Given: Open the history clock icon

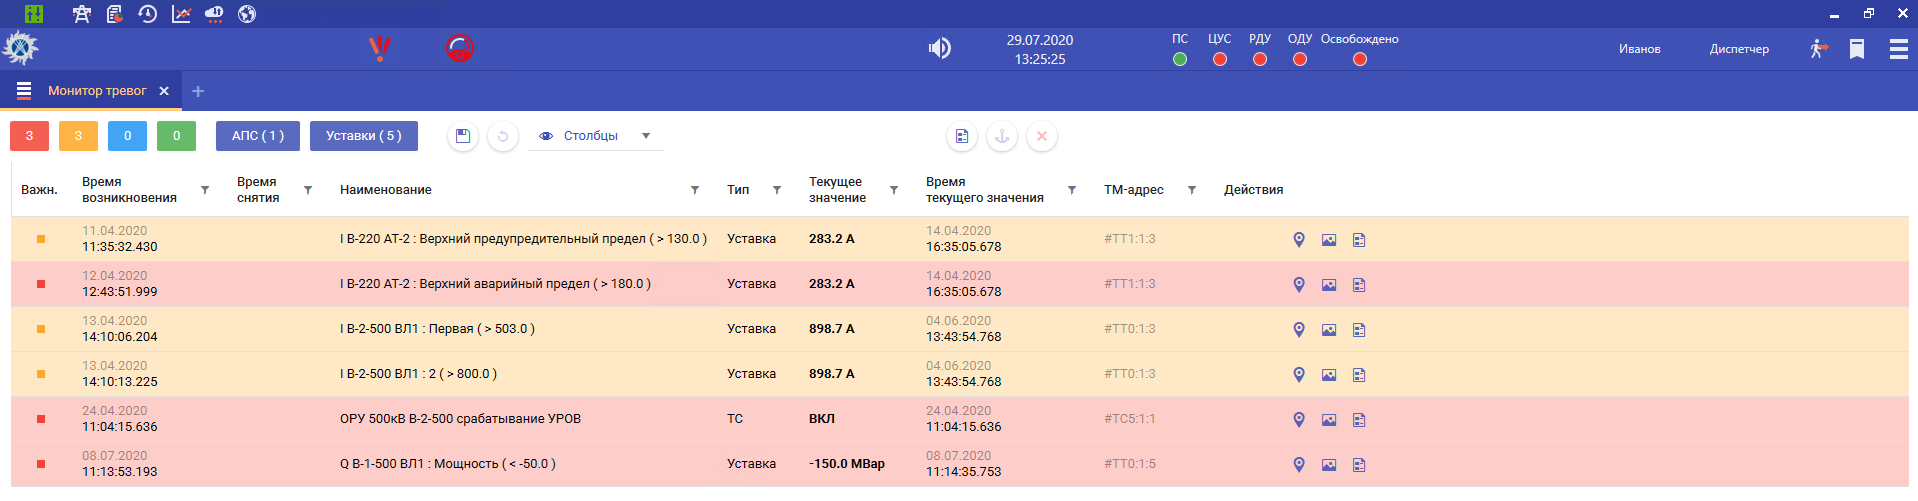Looking at the screenshot, I should pyautogui.click(x=148, y=14).
